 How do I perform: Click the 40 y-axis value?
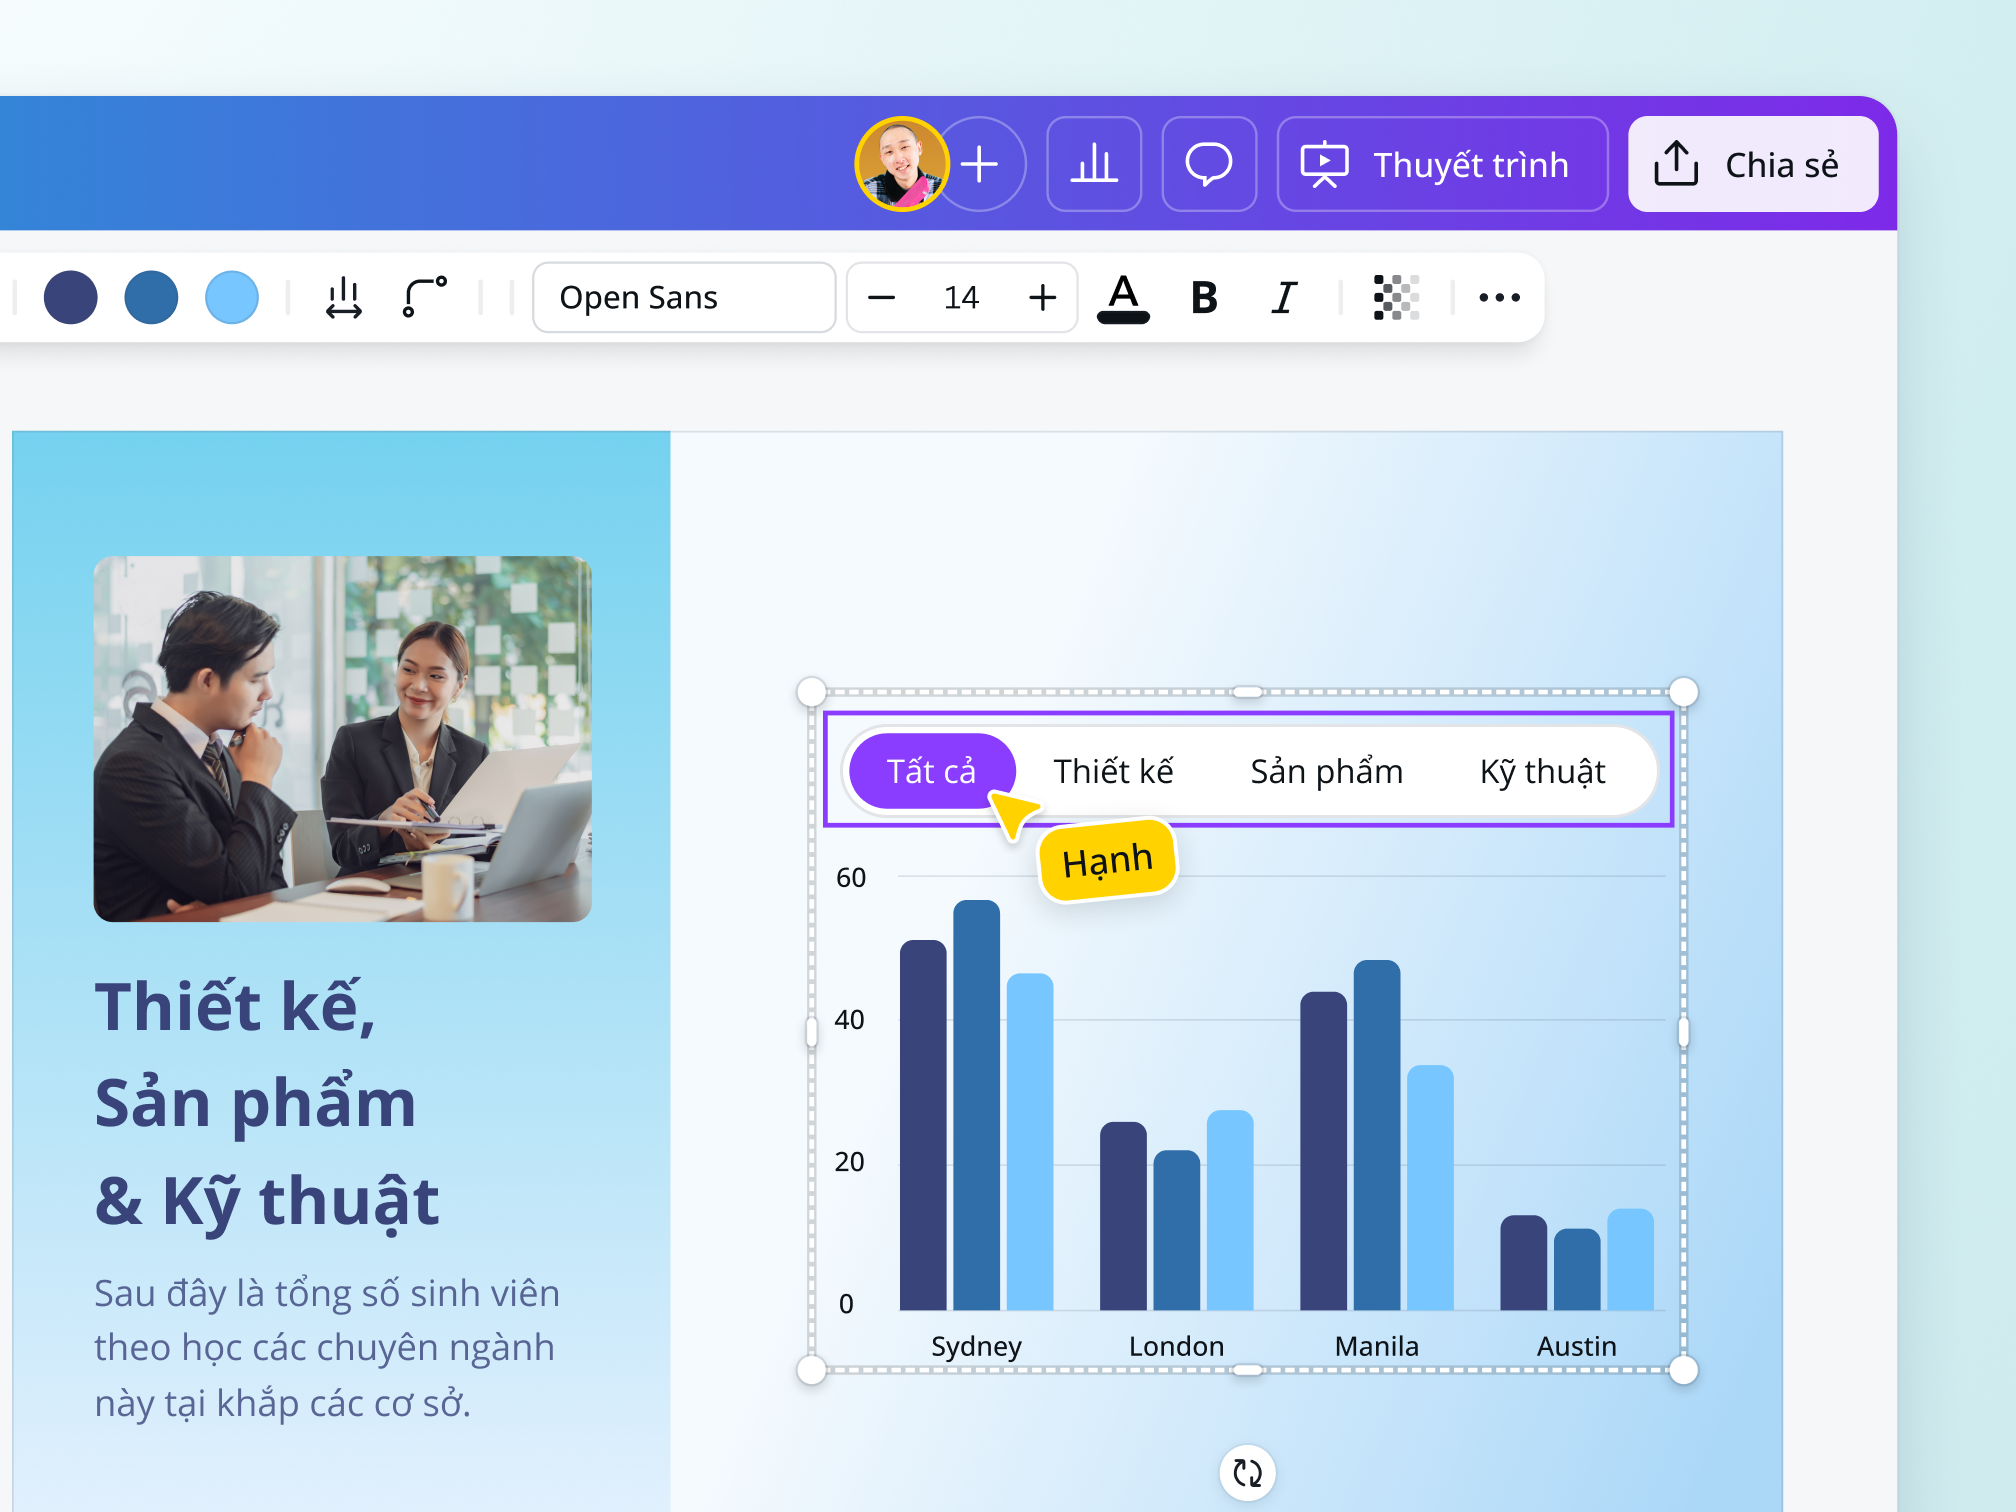point(850,1019)
